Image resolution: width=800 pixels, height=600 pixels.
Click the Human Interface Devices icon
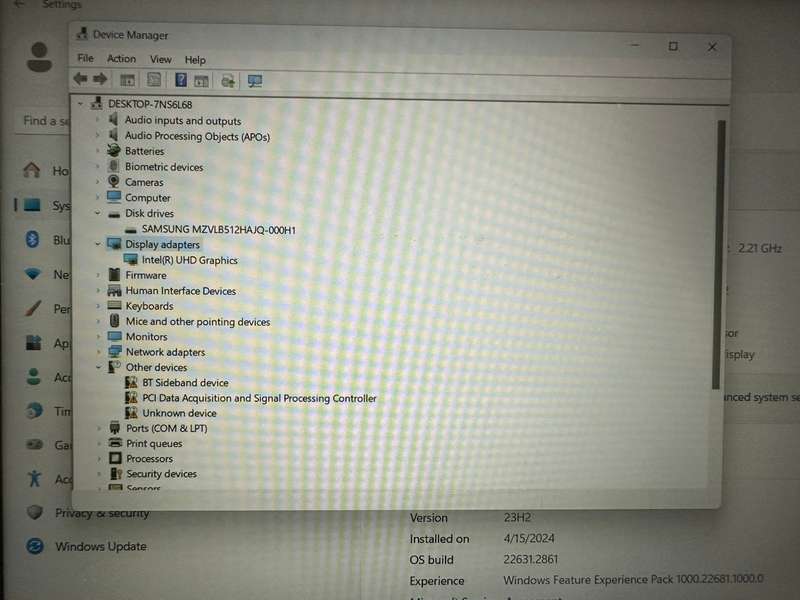[114, 290]
